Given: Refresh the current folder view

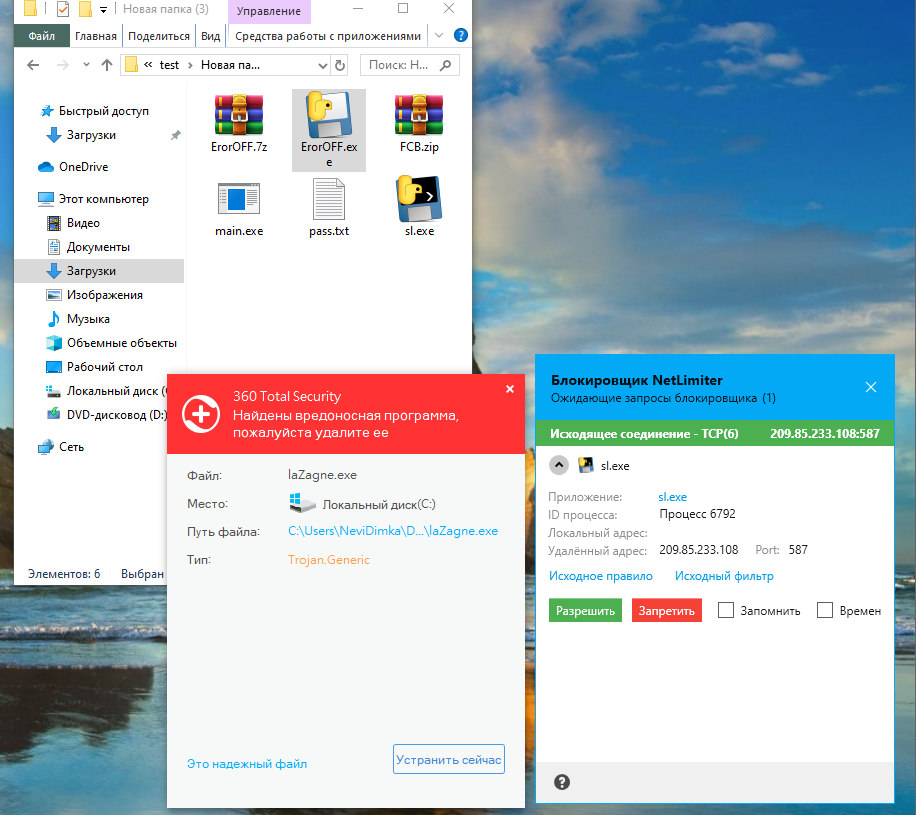Looking at the screenshot, I should click(x=340, y=65).
